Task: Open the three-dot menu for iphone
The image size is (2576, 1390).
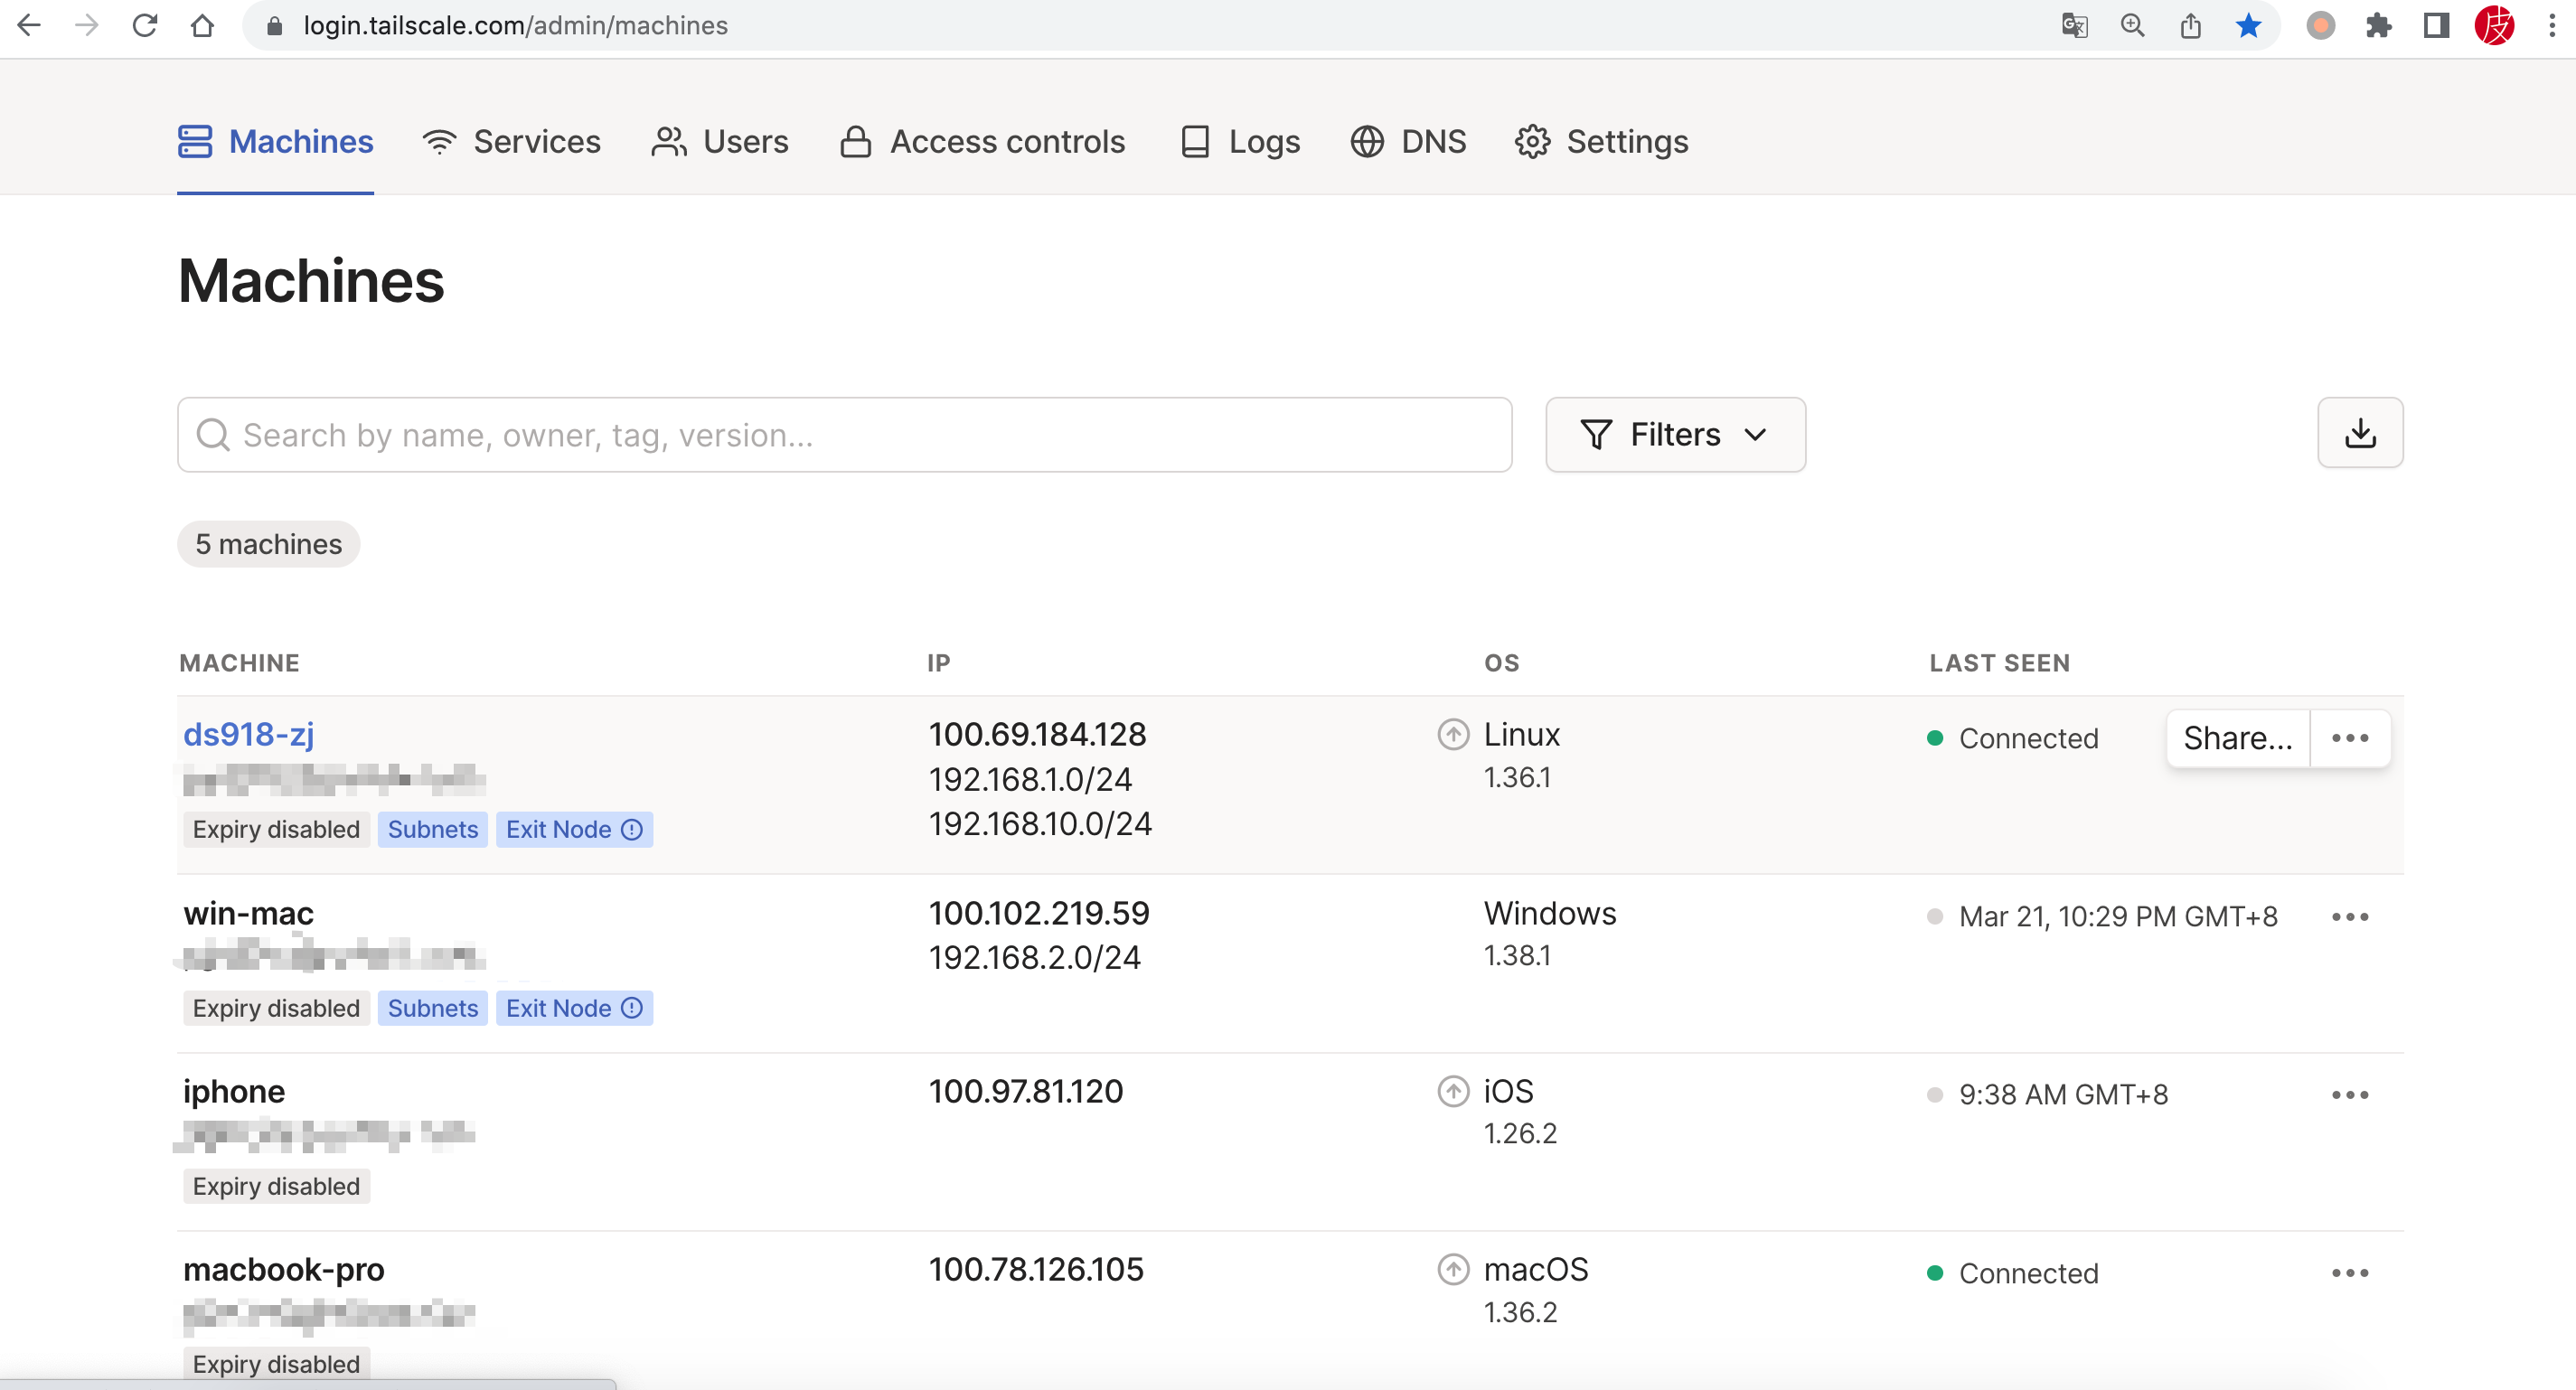Action: 2349,1095
